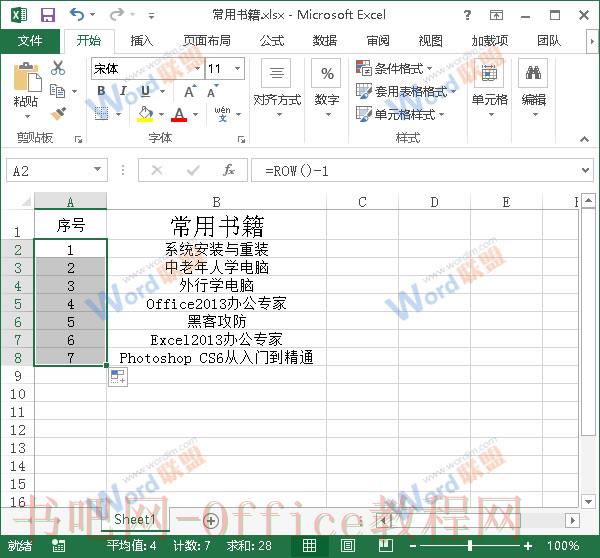Decrease font size with smaller A
Viewport: 600px width, 558px height.
pyautogui.click(x=212, y=92)
